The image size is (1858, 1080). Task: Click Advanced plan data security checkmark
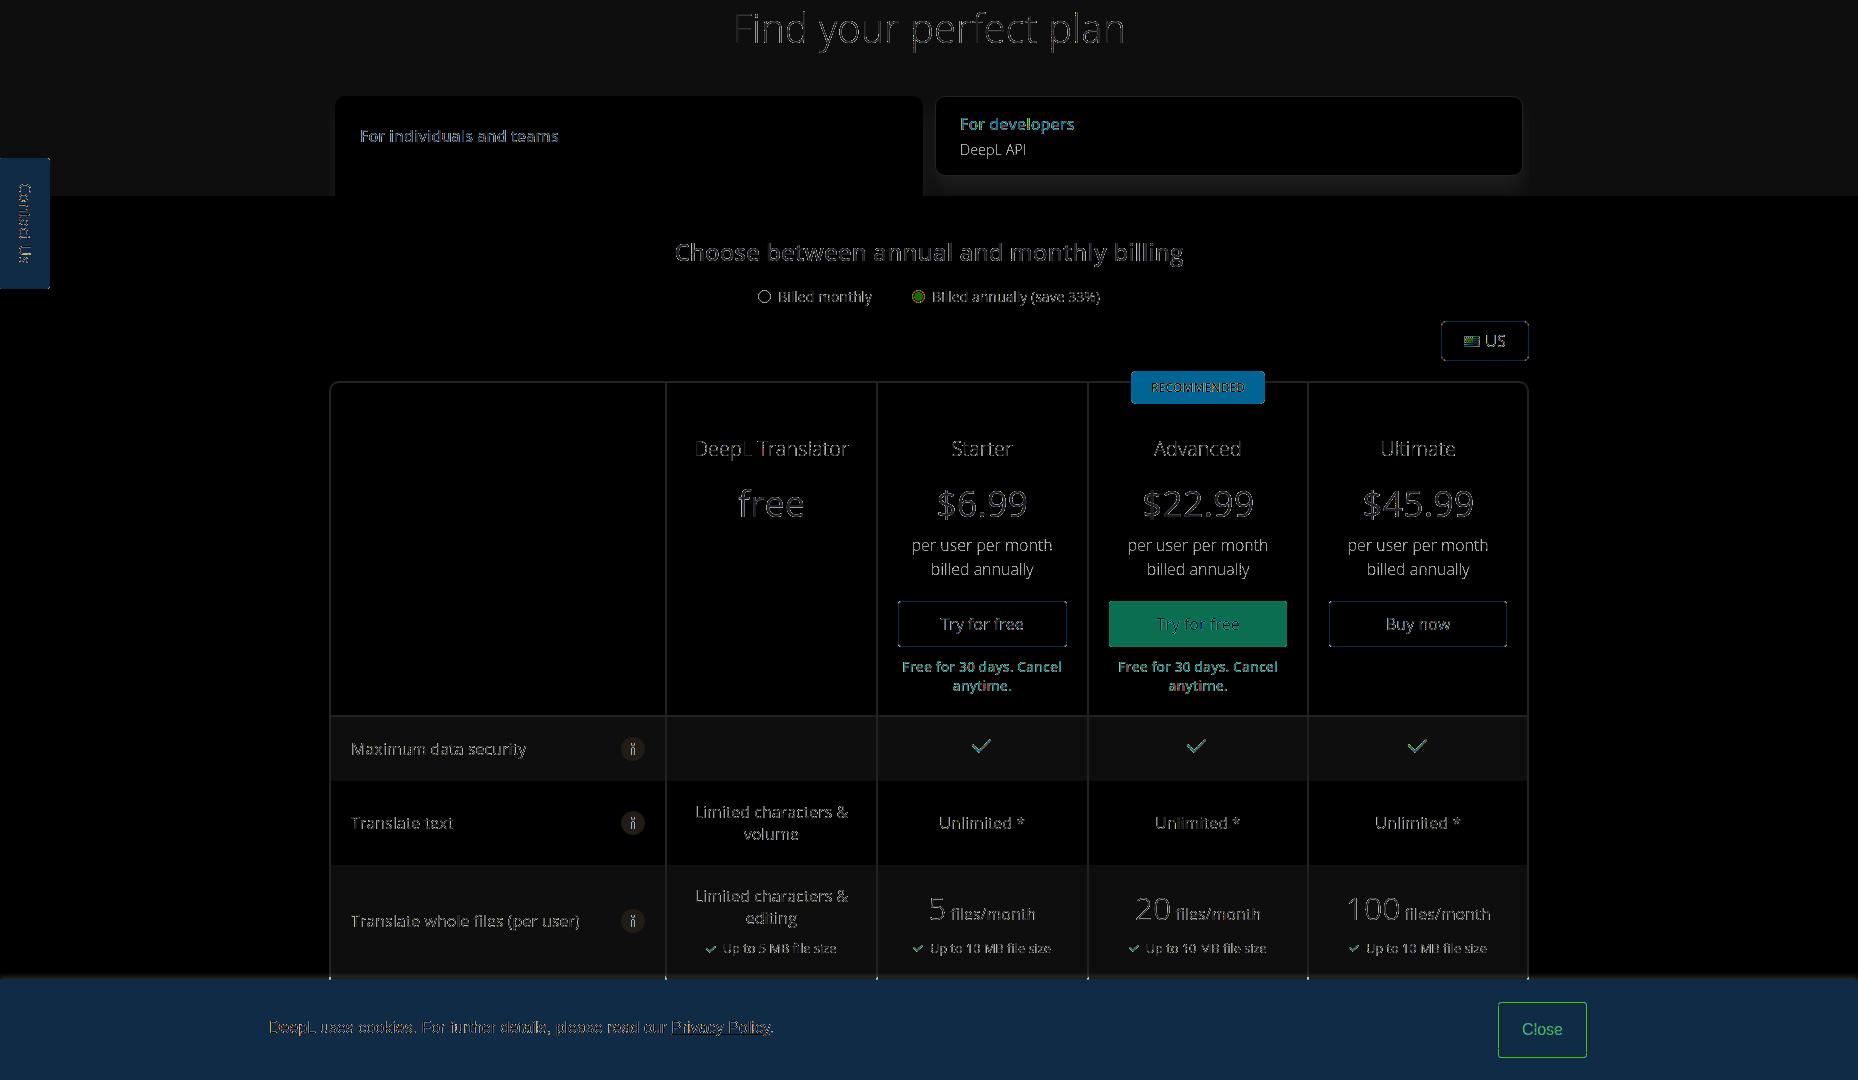click(1196, 746)
